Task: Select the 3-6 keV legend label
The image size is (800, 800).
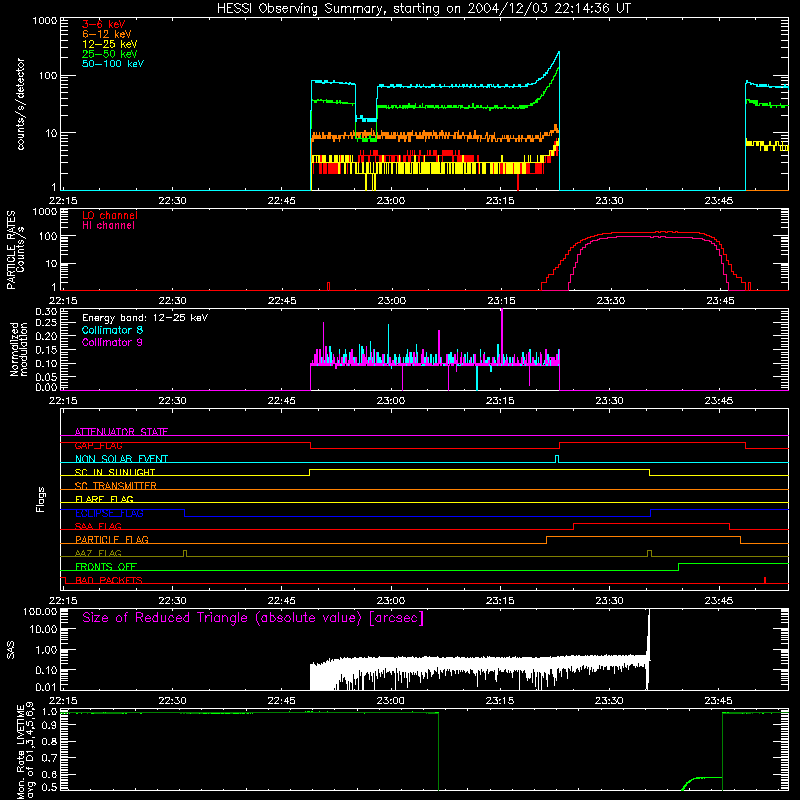Action: tap(104, 24)
